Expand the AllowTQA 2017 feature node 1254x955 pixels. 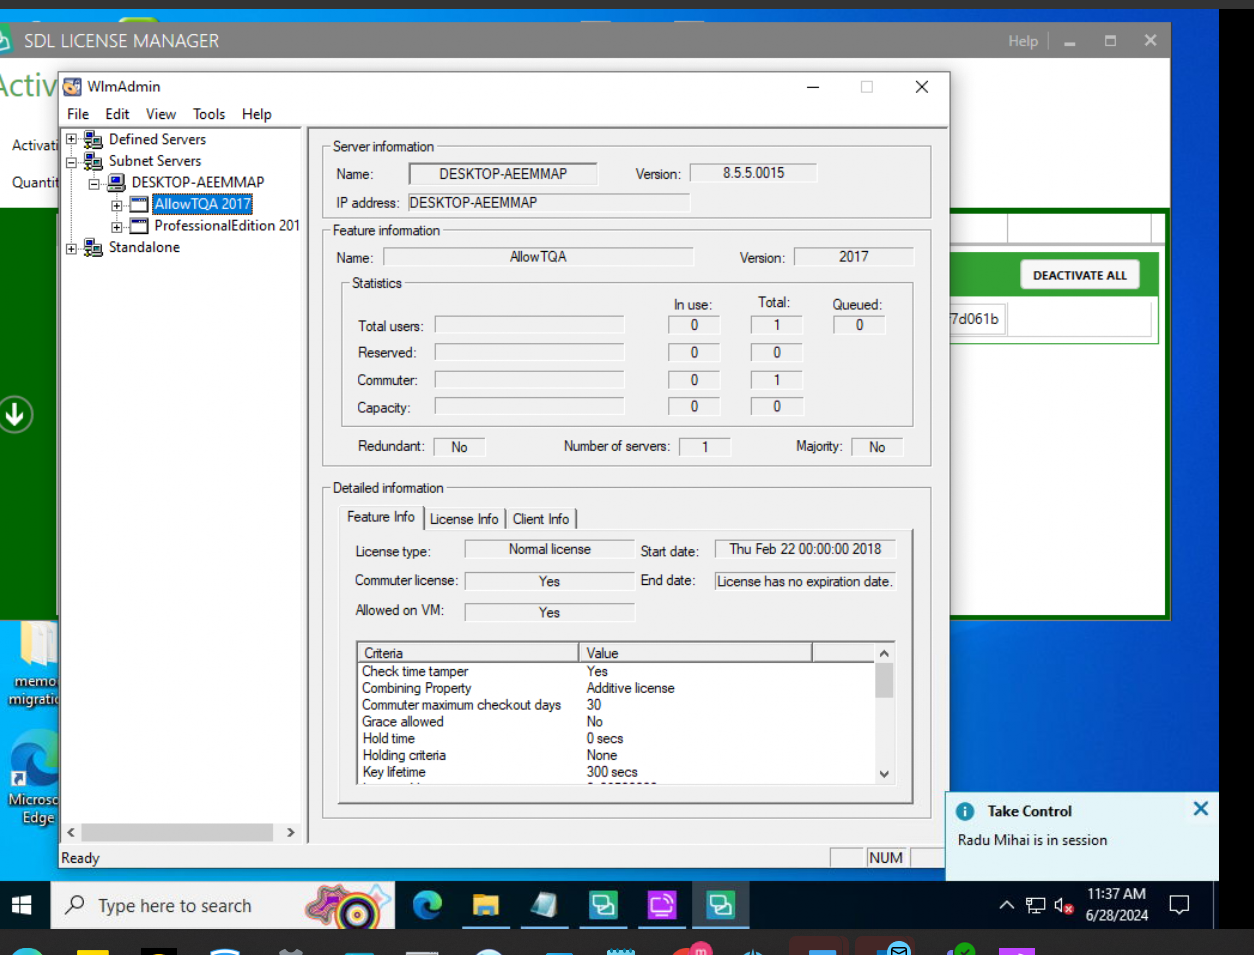tap(117, 206)
